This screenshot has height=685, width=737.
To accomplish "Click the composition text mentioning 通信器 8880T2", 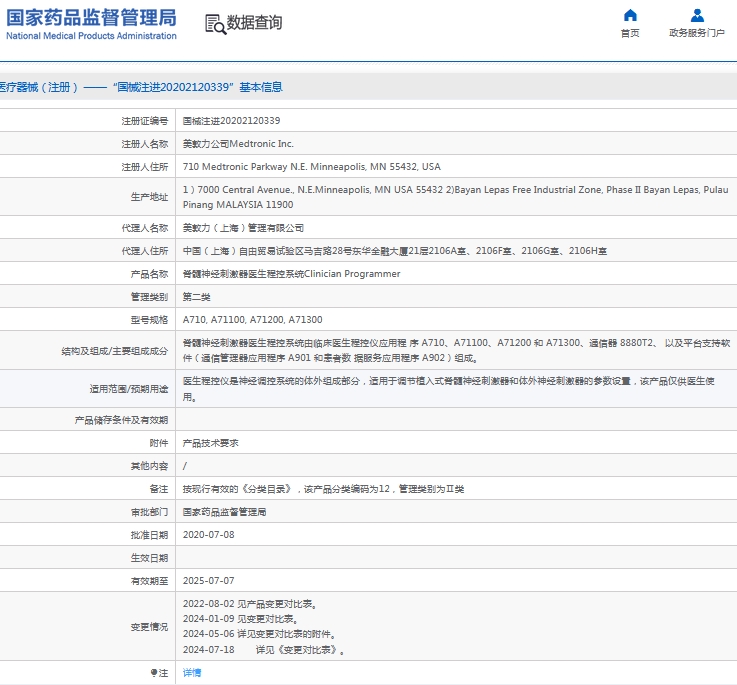I will pyautogui.click(x=456, y=350).
